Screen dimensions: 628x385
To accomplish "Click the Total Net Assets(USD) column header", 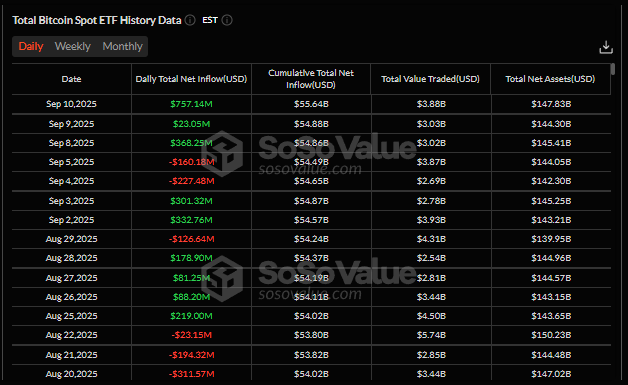I will 550,79.
